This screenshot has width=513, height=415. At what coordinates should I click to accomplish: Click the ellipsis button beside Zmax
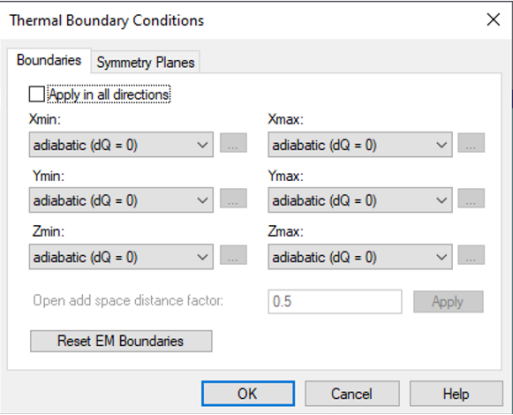(471, 255)
